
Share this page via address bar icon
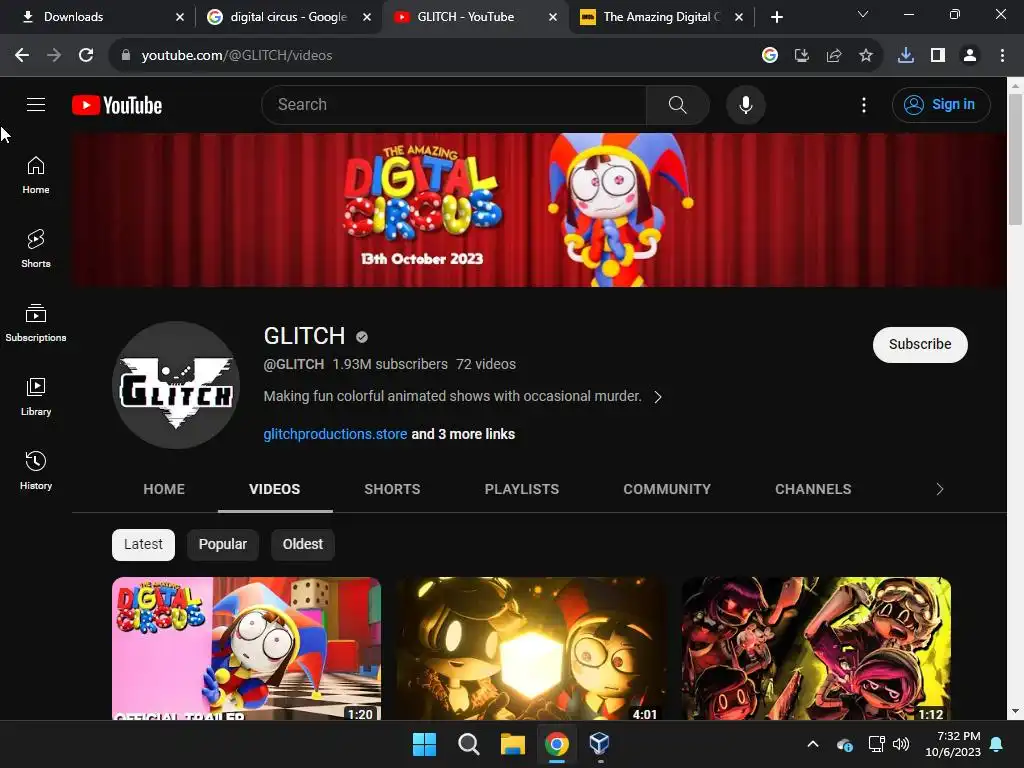pyautogui.click(x=833, y=56)
